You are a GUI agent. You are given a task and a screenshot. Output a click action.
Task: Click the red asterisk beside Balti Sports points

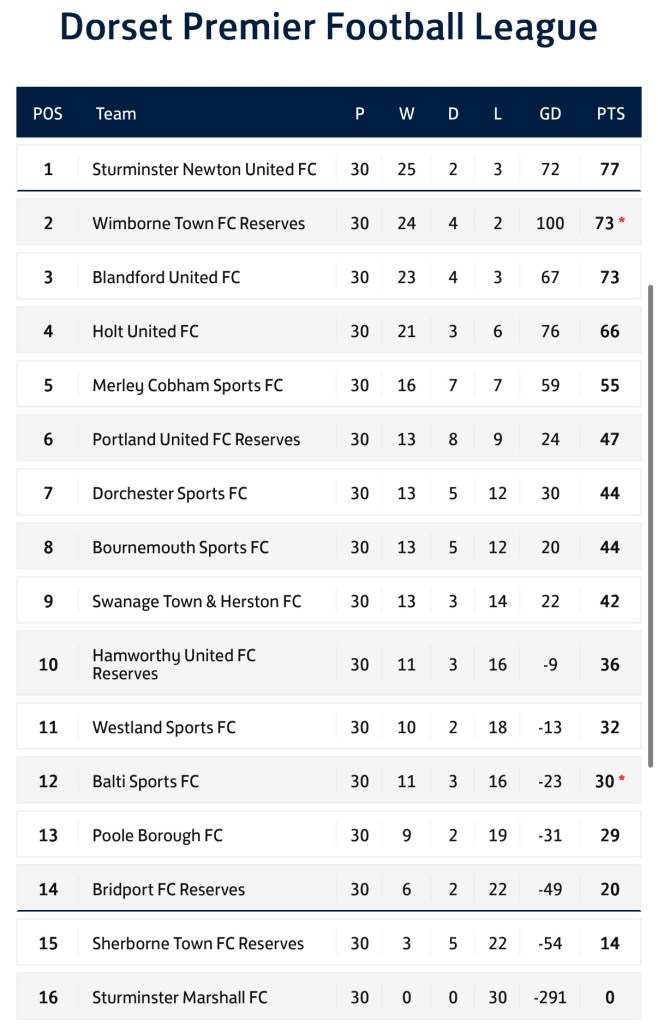tap(622, 779)
